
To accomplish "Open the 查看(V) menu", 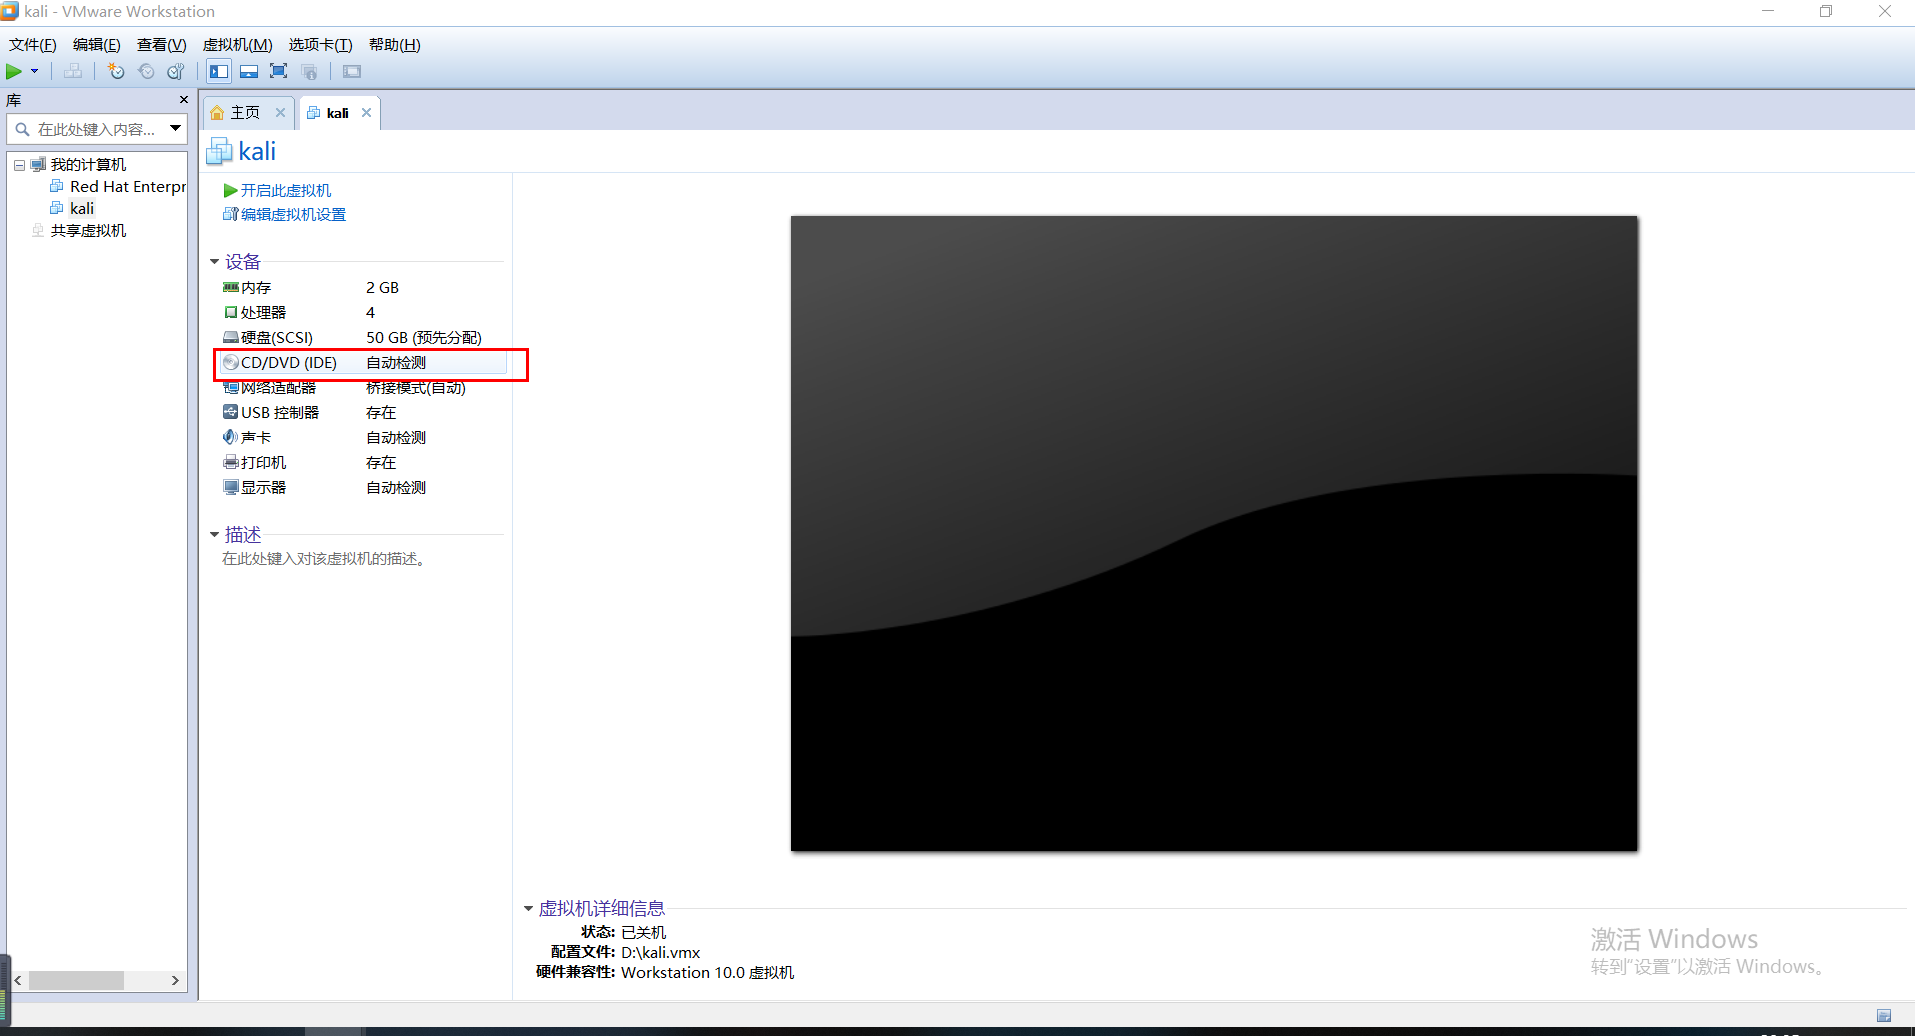I will [162, 45].
